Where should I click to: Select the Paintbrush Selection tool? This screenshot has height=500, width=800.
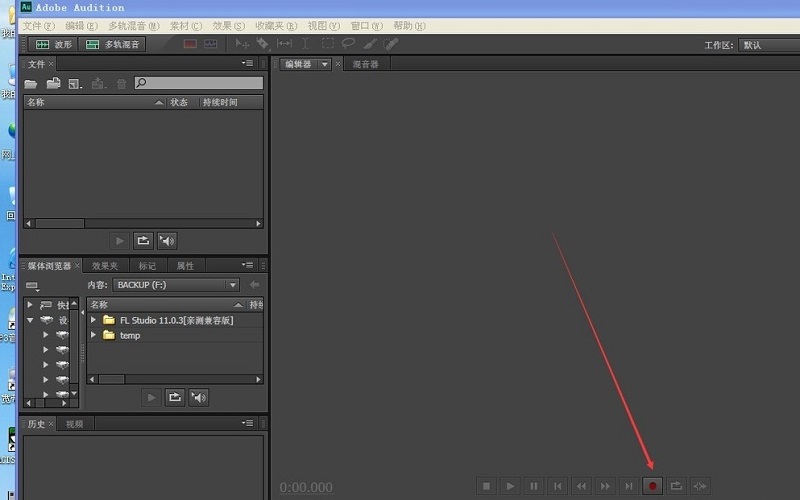[370, 44]
